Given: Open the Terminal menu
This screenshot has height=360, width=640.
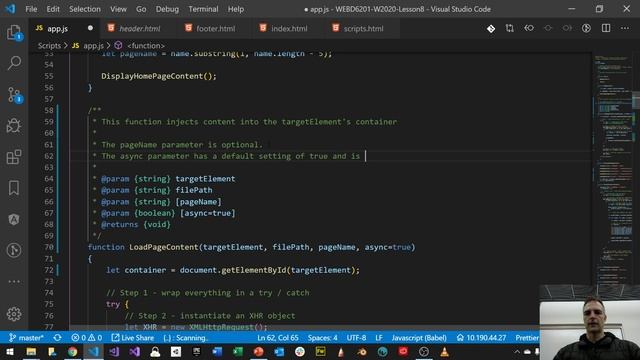Looking at the screenshot, I should pyautogui.click(x=203, y=9).
